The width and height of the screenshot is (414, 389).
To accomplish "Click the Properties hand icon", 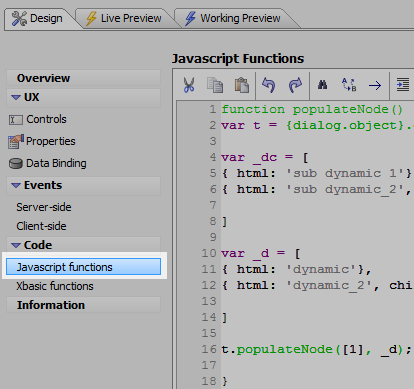I will tap(16, 141).
